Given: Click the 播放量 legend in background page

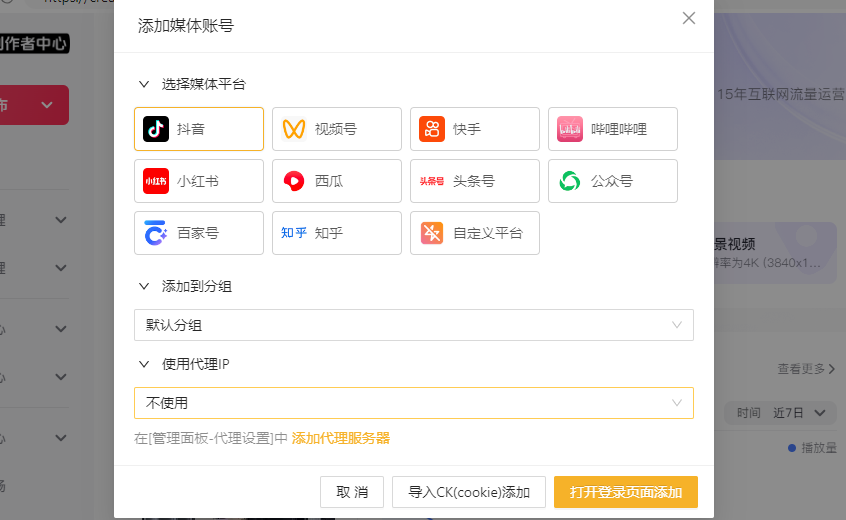Looking at the screenshot, I should pos(813,448).
